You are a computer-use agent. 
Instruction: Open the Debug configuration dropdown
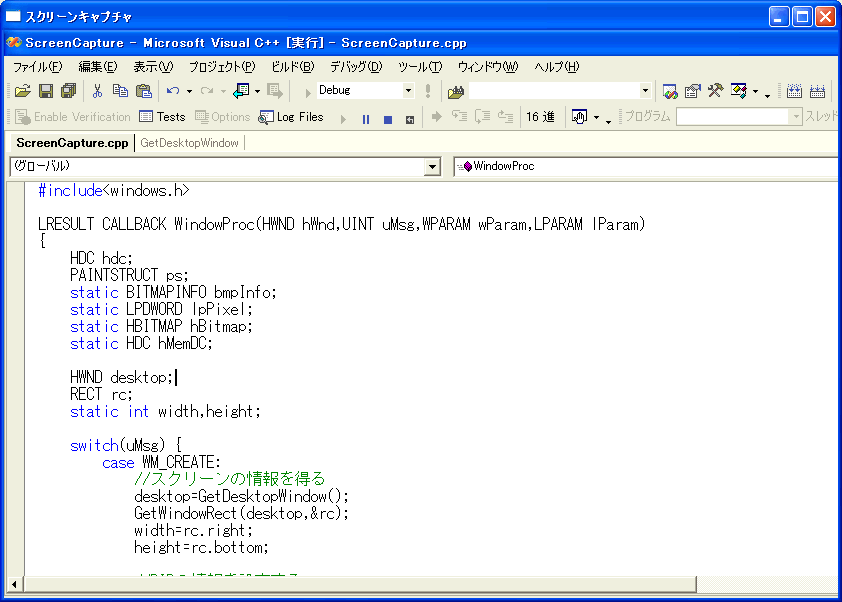pyautogui.click(x=407, y=91)
